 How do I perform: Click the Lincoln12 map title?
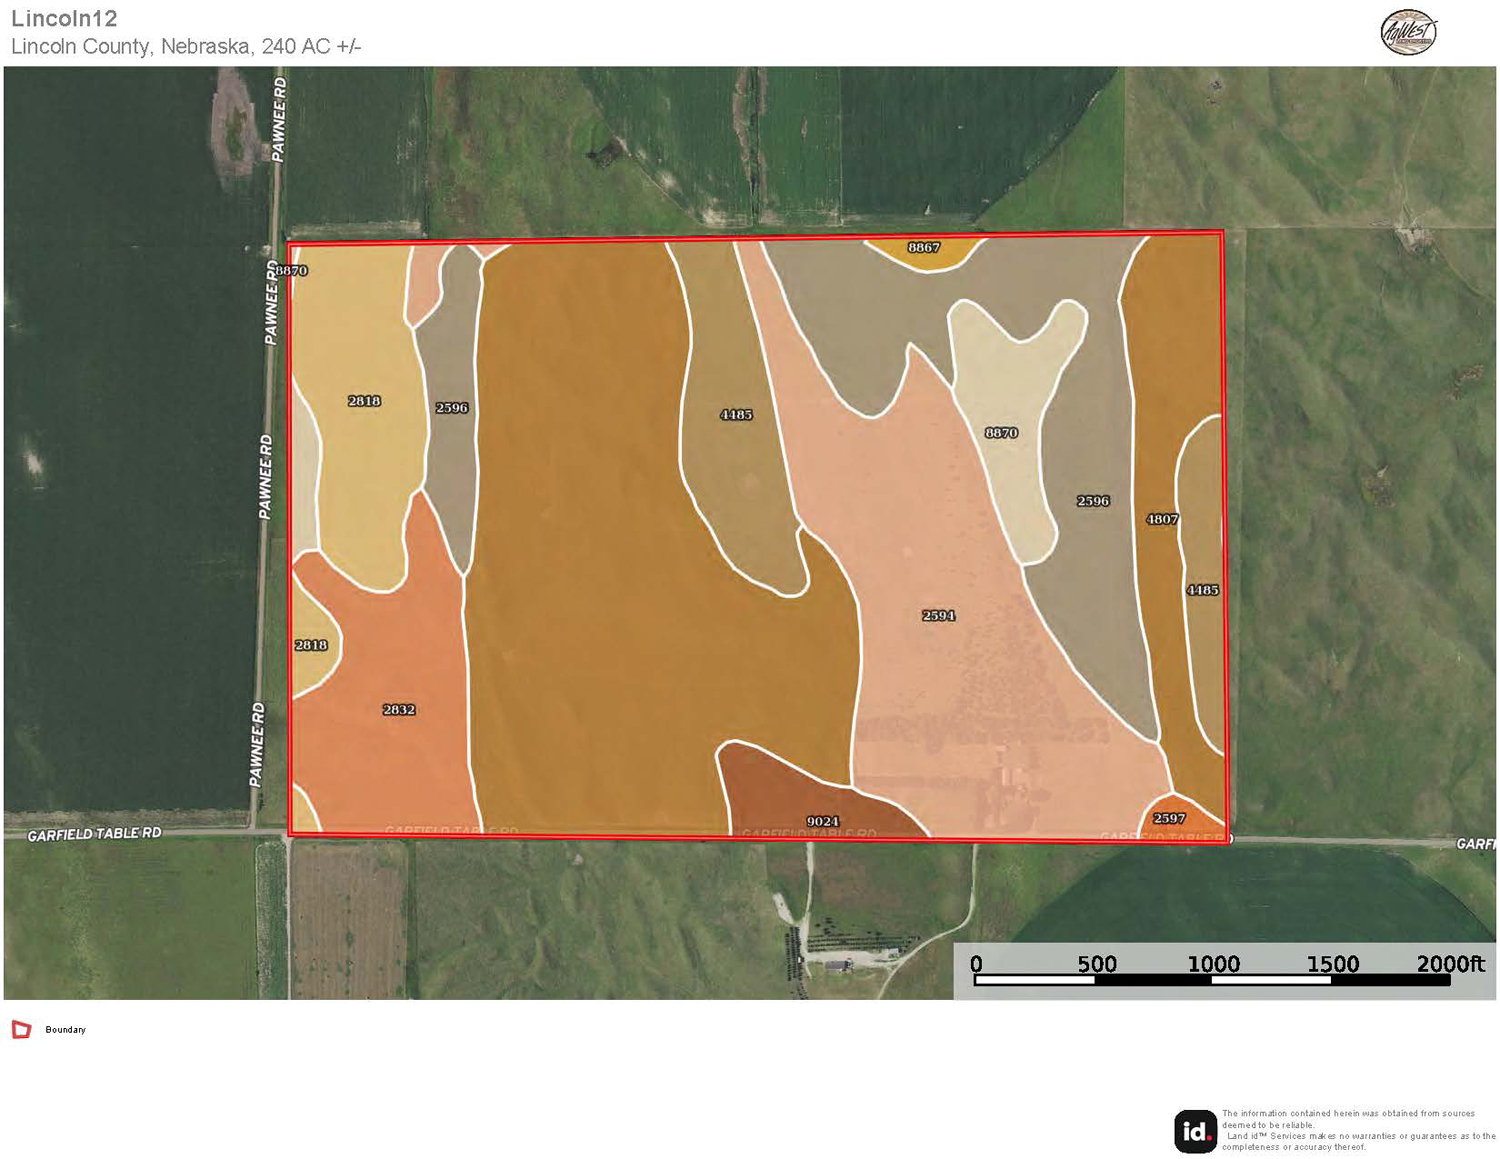pos(64,18)
